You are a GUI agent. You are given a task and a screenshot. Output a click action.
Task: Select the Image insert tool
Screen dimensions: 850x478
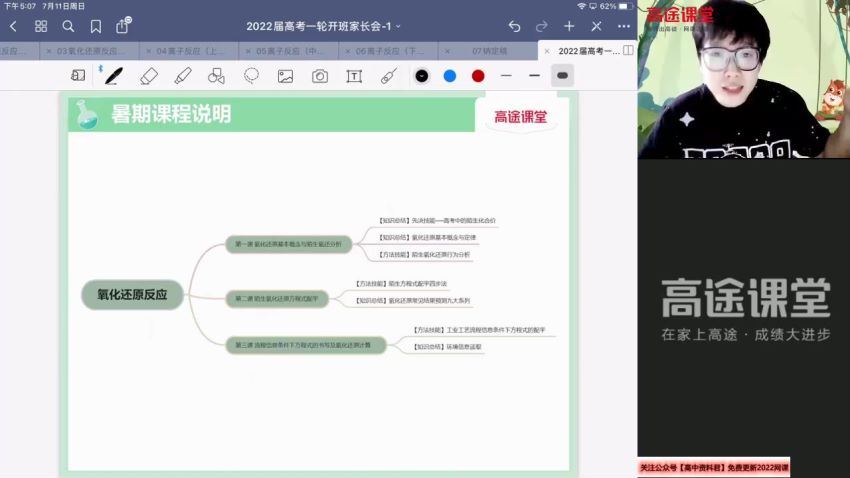click(x=285, y=76)
